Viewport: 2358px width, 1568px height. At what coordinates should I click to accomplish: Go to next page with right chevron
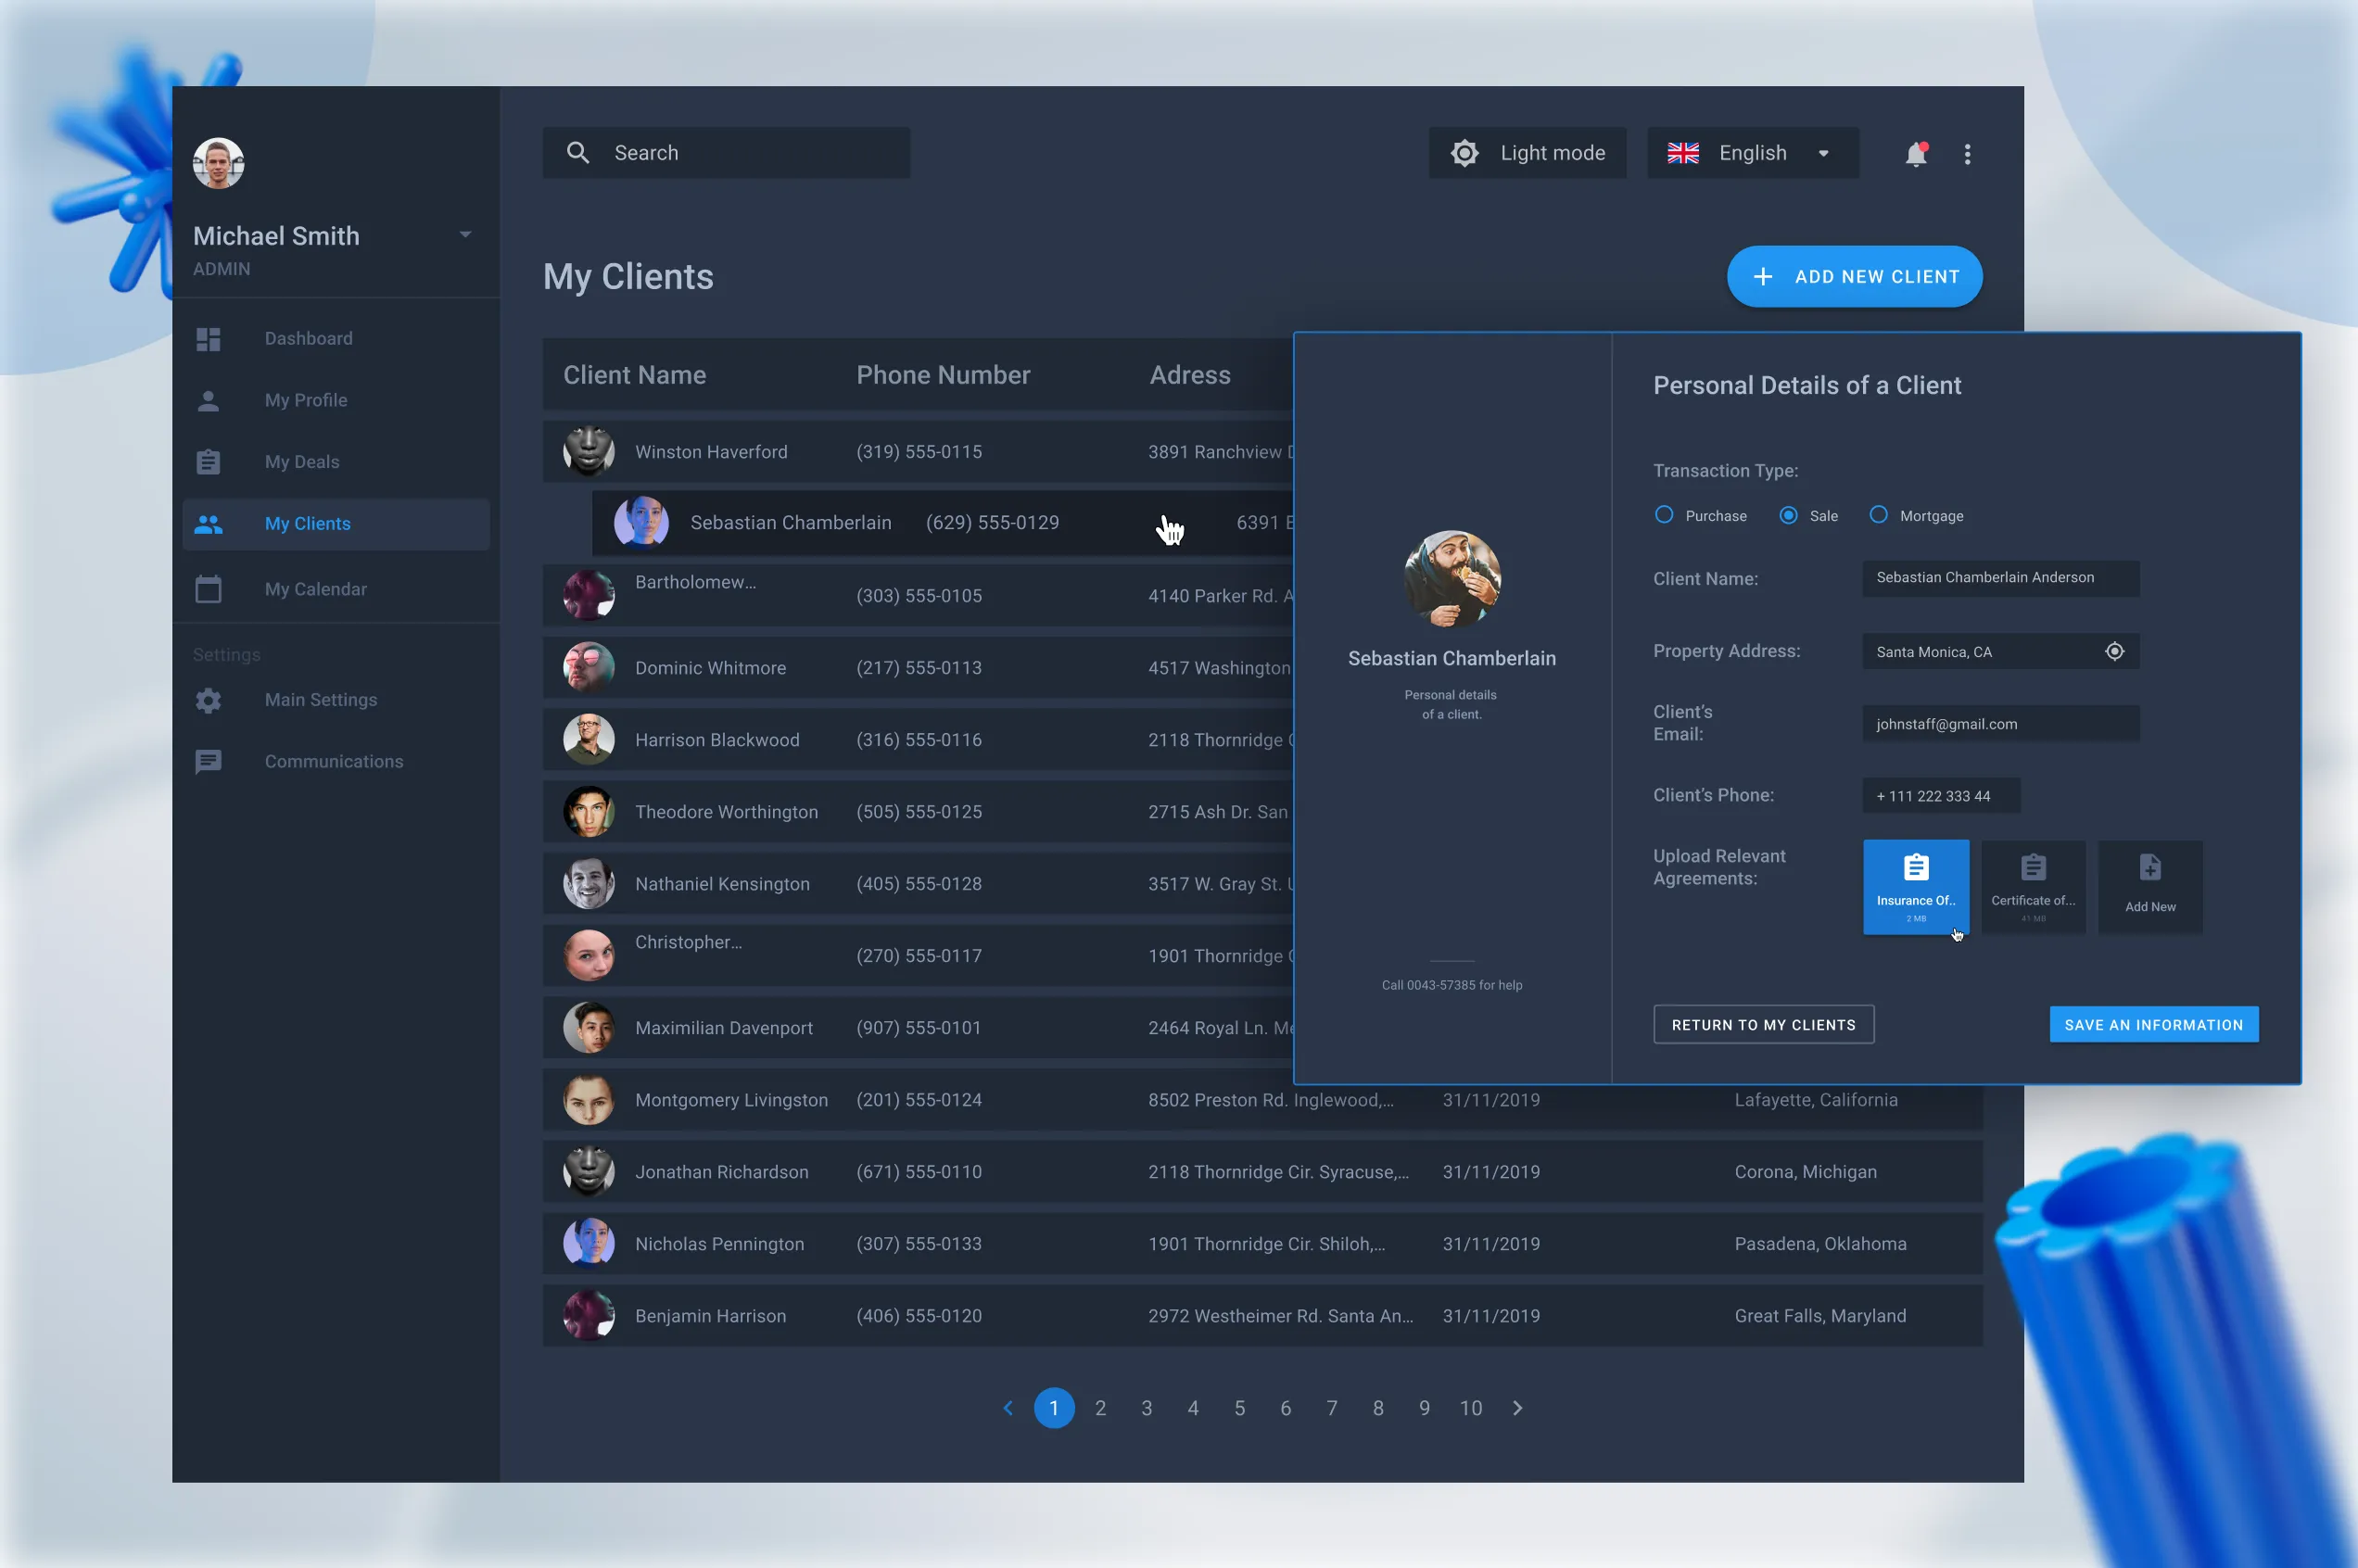1517,1408
